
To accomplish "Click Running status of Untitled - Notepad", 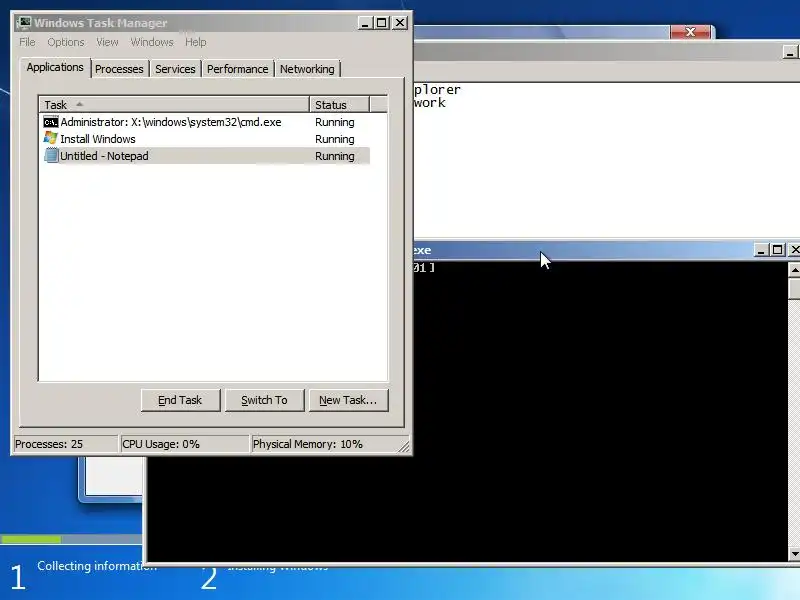I will coord(335,156).
